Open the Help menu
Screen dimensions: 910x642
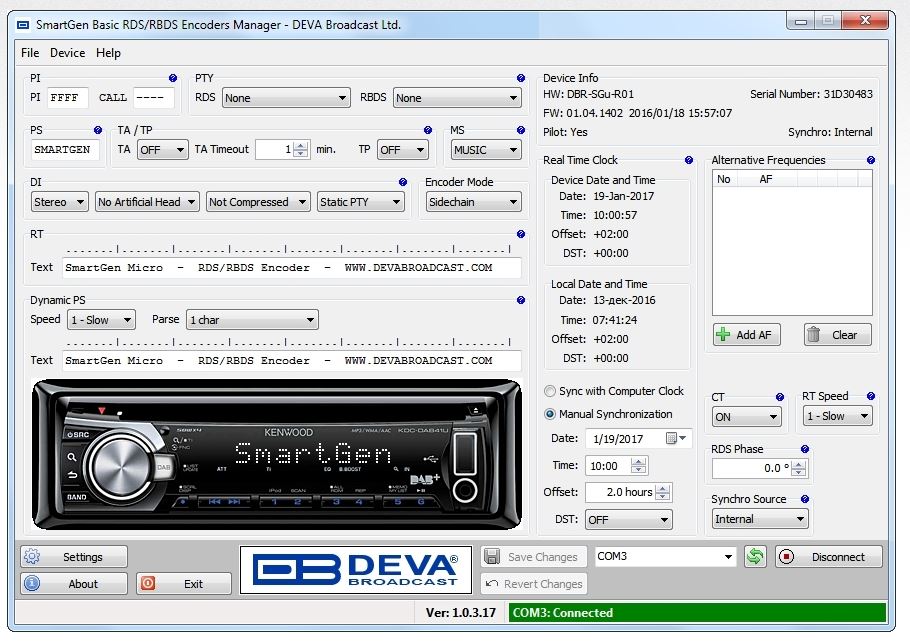(108, 53)
